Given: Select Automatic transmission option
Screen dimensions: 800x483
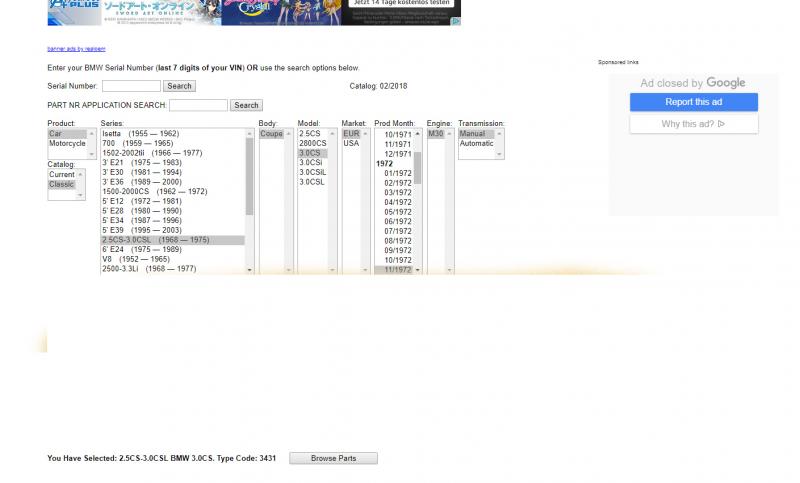Looking at the screenshot, I should [x=476, y=144].
